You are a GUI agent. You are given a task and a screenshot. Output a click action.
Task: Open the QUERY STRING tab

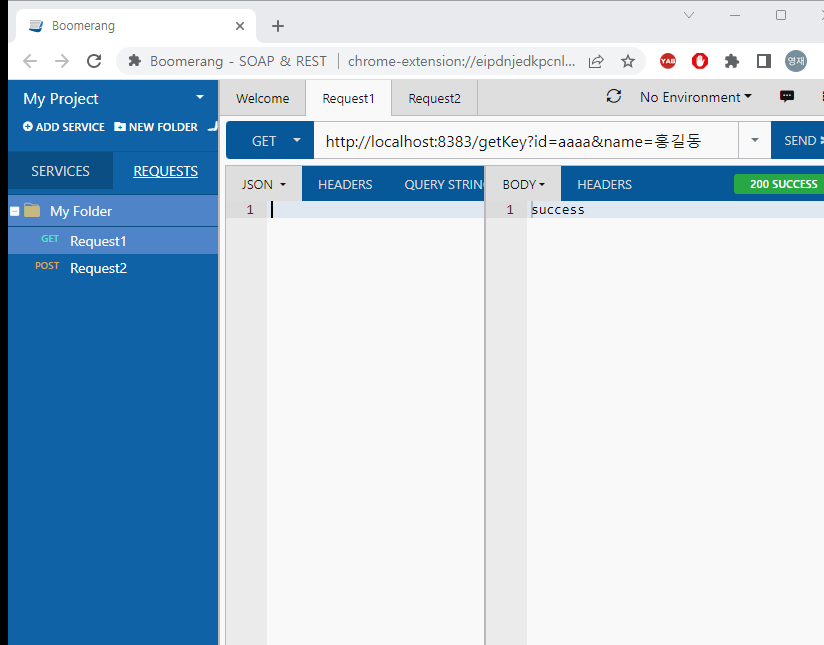pyautogui.click(x=444, y=185)
